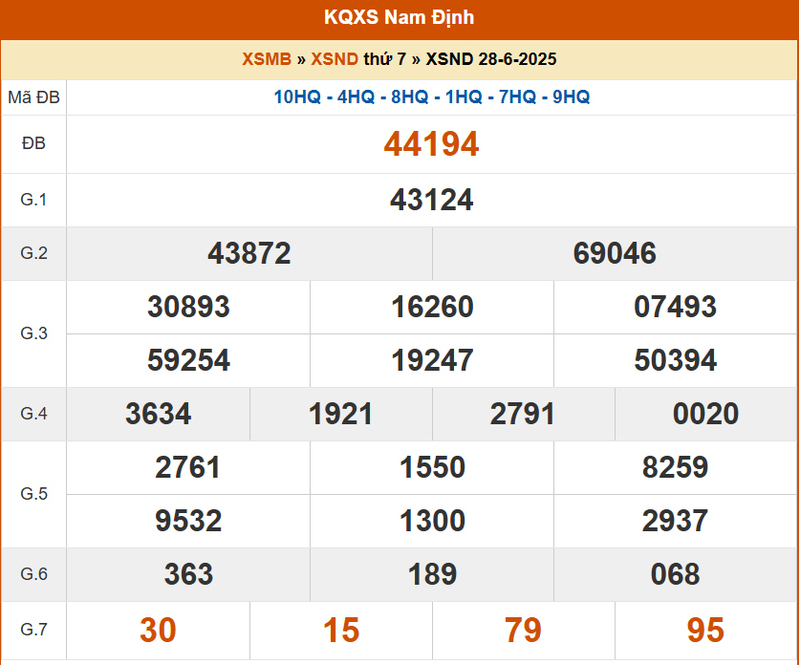Select the special prize number 44194
The image size is (800, 665).
pos(432,144)
